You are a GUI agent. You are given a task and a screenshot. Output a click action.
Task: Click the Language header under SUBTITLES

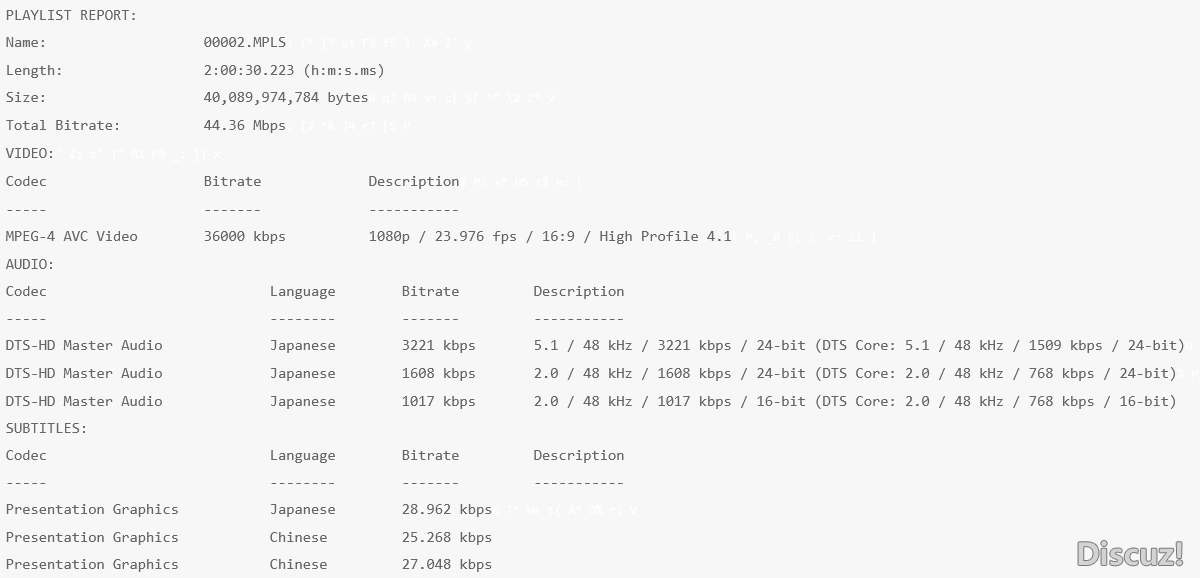coord(302,455)
